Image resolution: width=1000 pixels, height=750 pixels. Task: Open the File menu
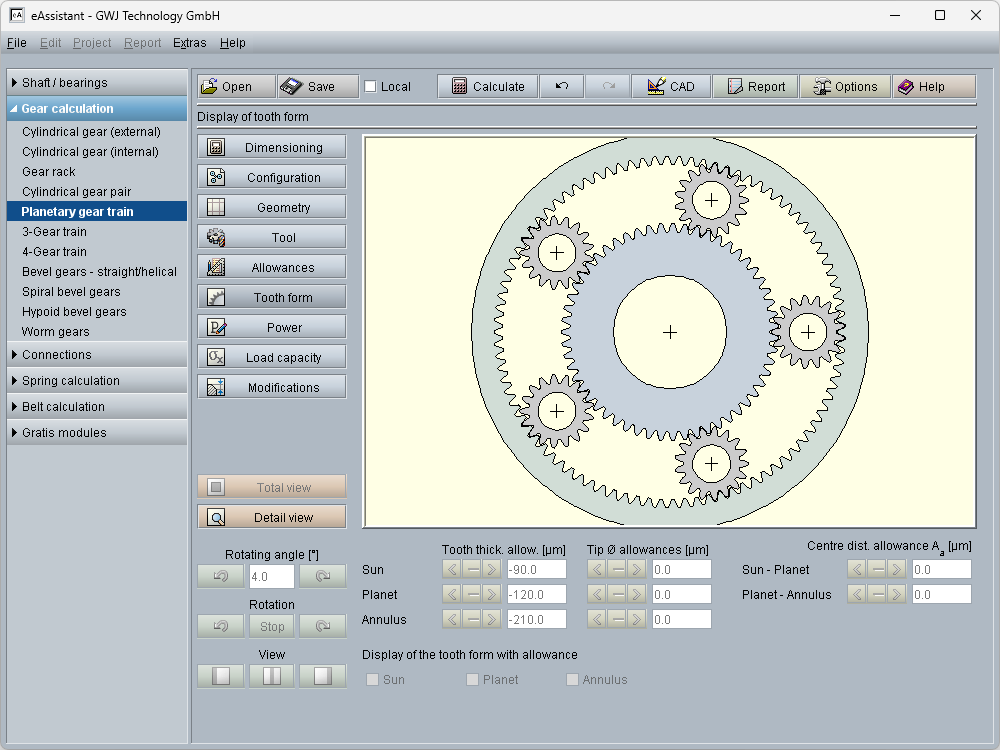16,43
